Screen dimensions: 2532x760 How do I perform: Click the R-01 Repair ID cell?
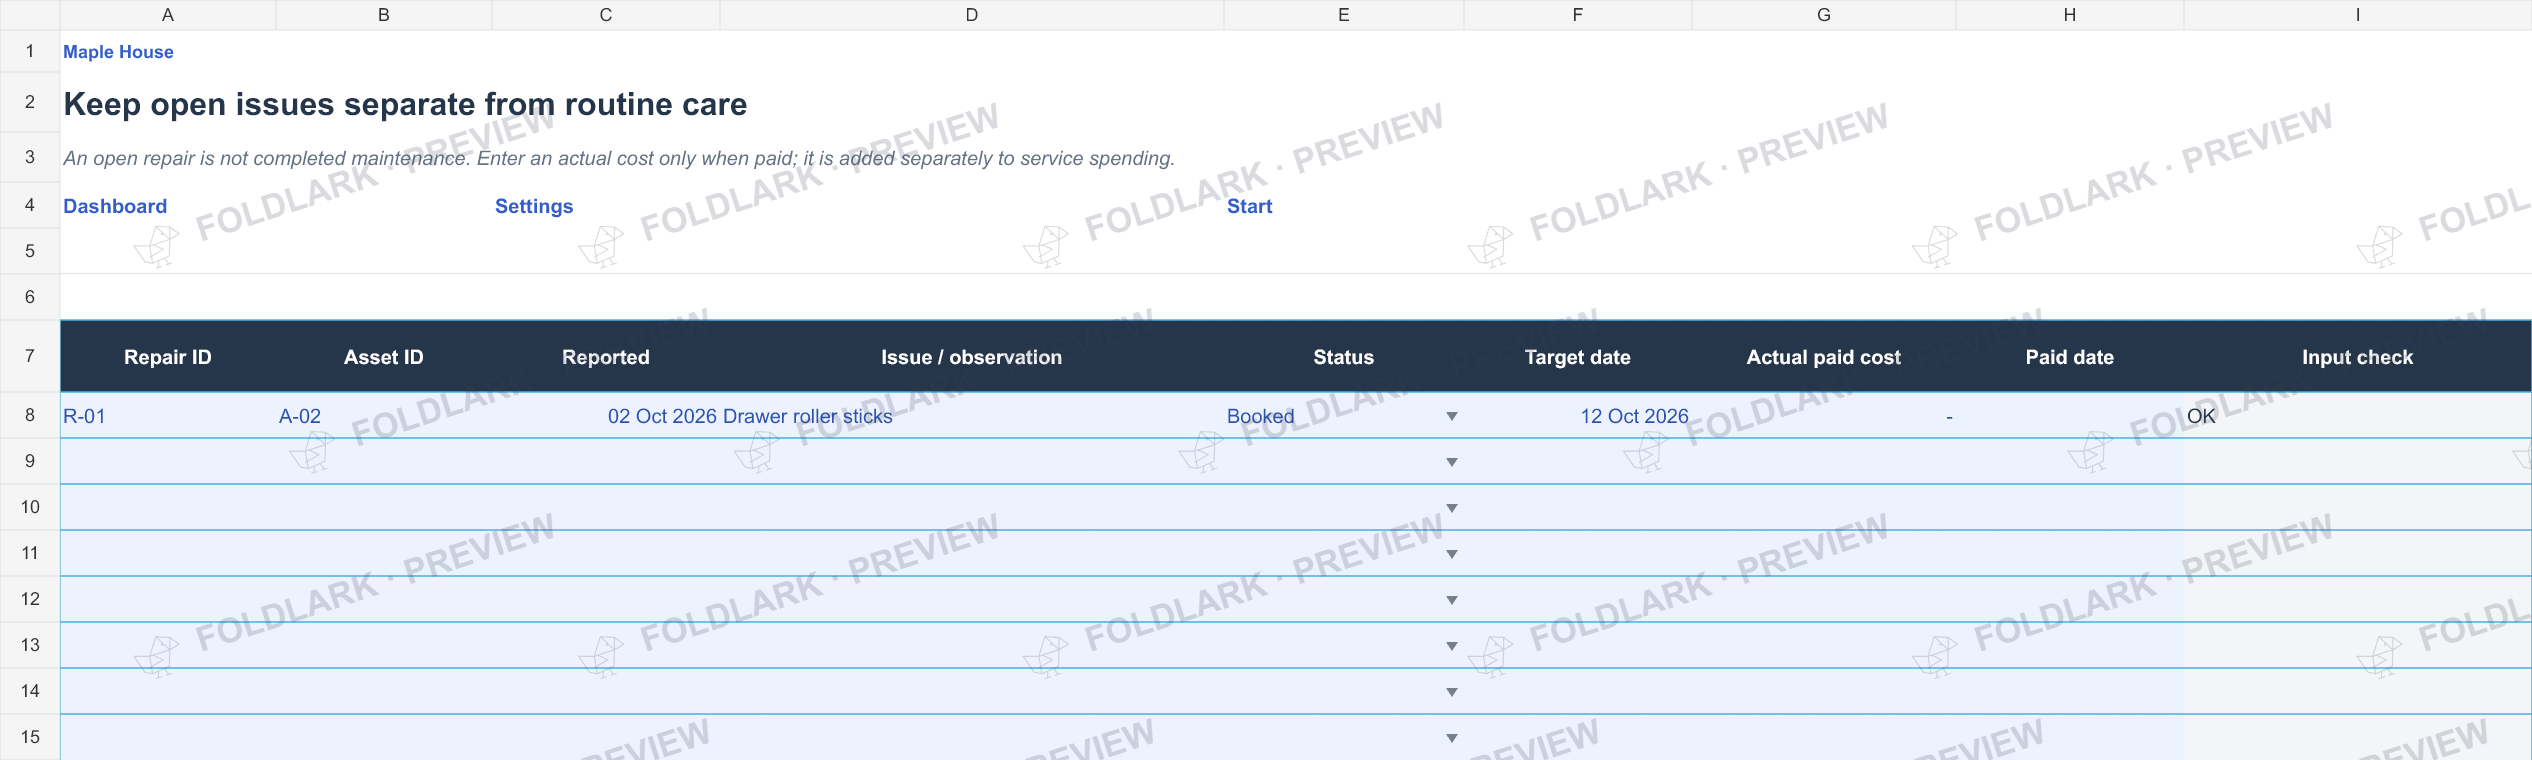[x=168, y=416]
